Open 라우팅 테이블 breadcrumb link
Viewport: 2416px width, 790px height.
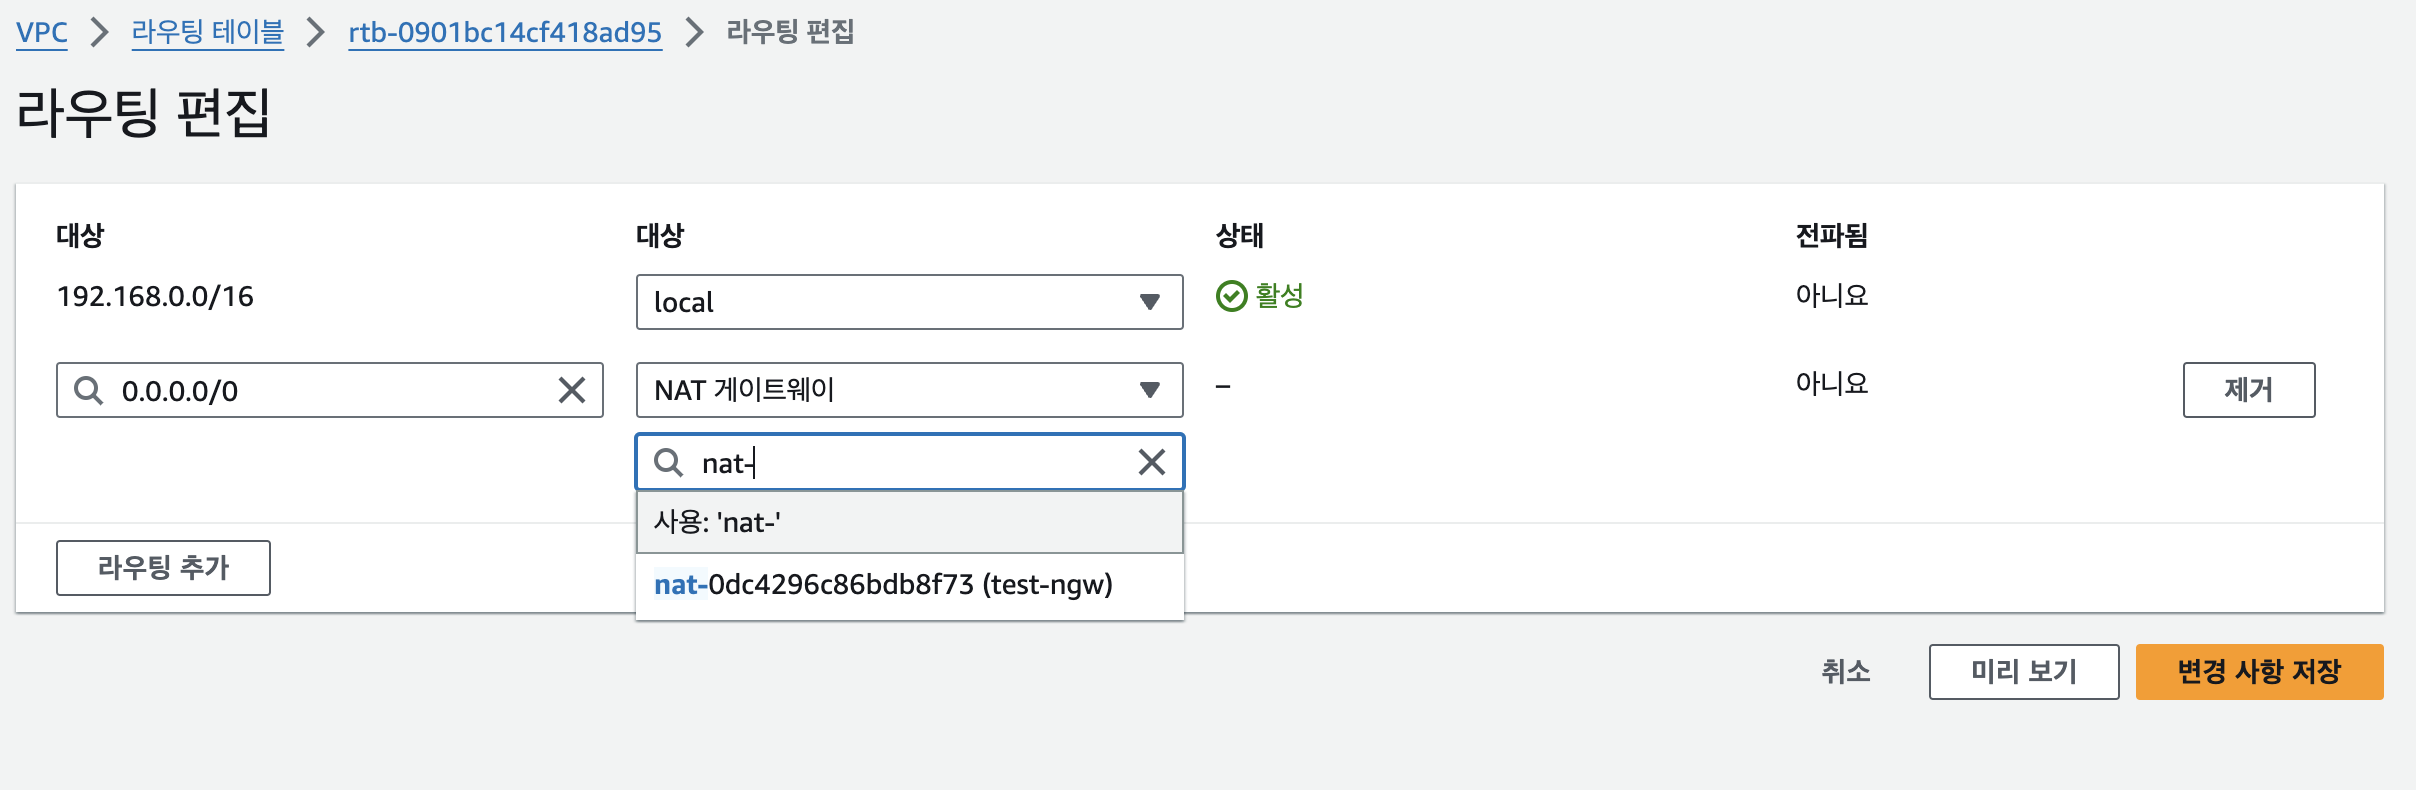coord(207,32)
